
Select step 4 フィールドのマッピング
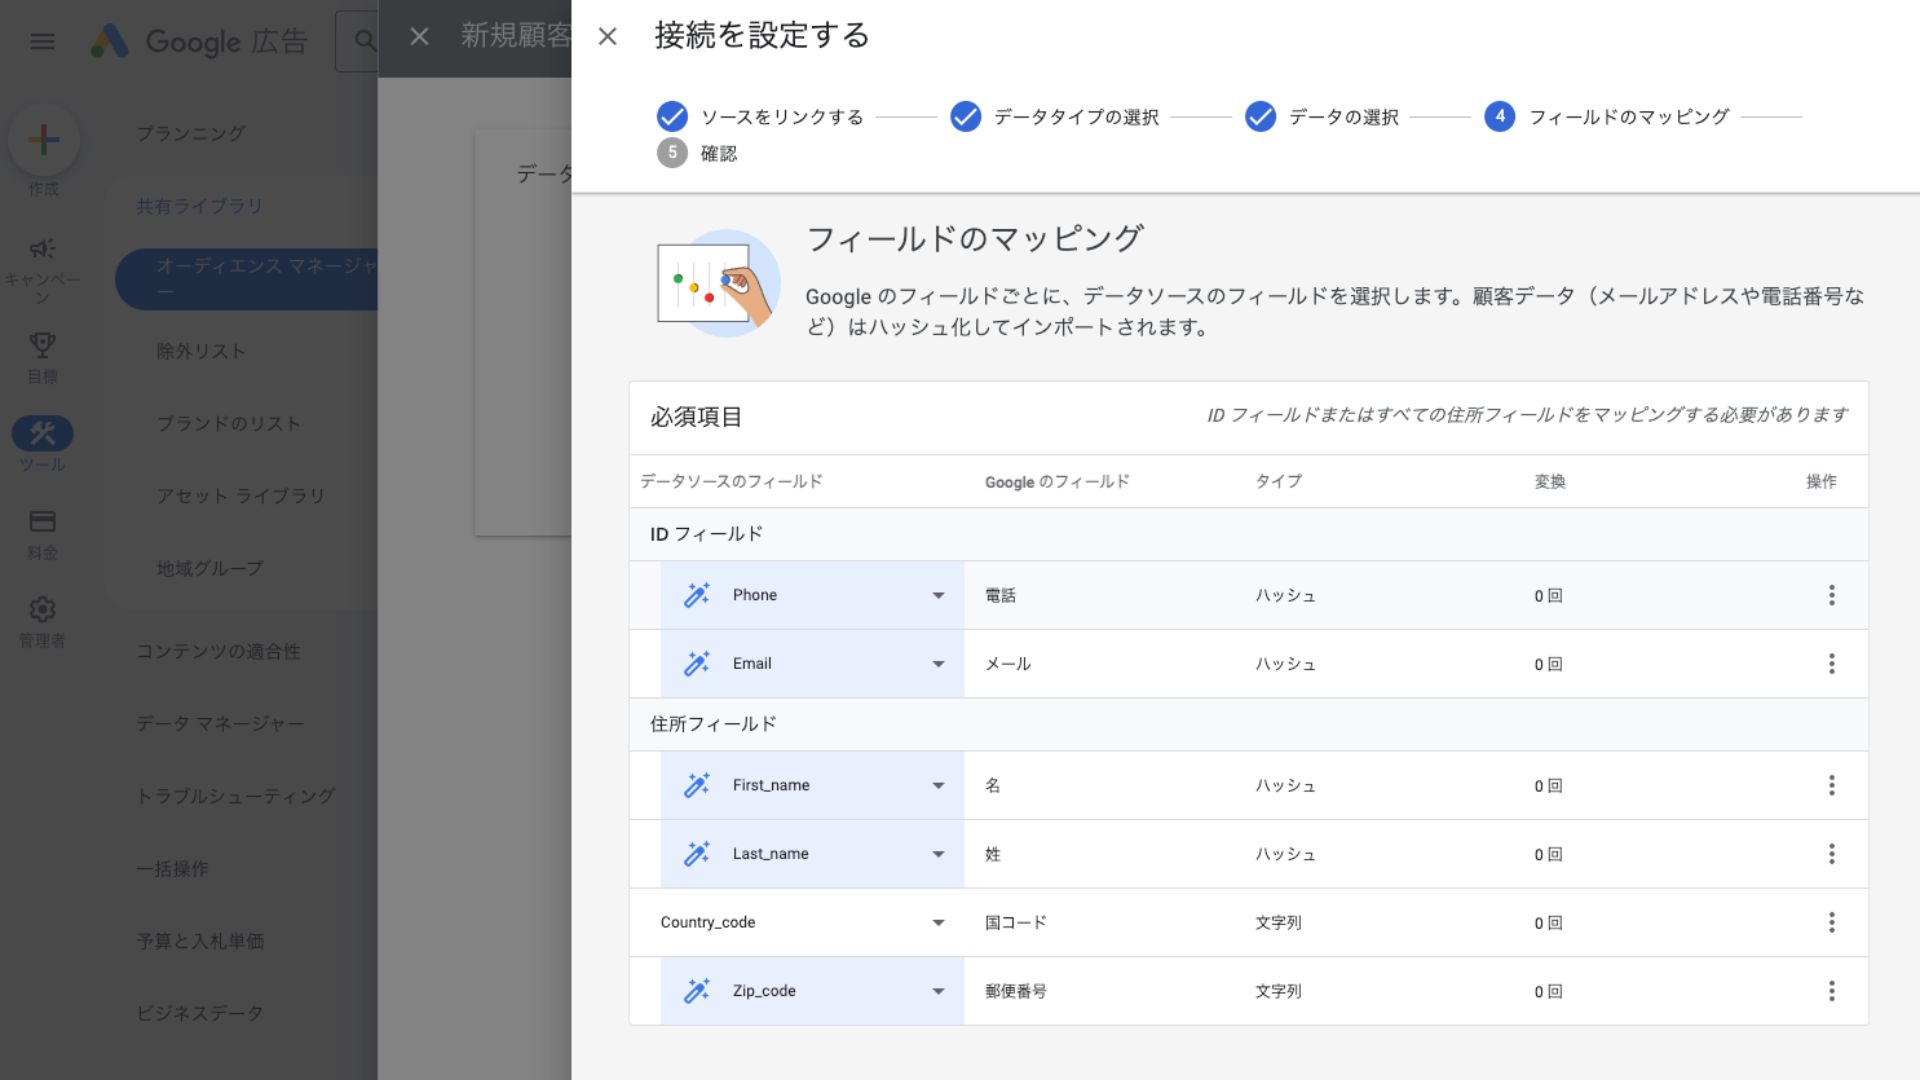point(1606,117)
